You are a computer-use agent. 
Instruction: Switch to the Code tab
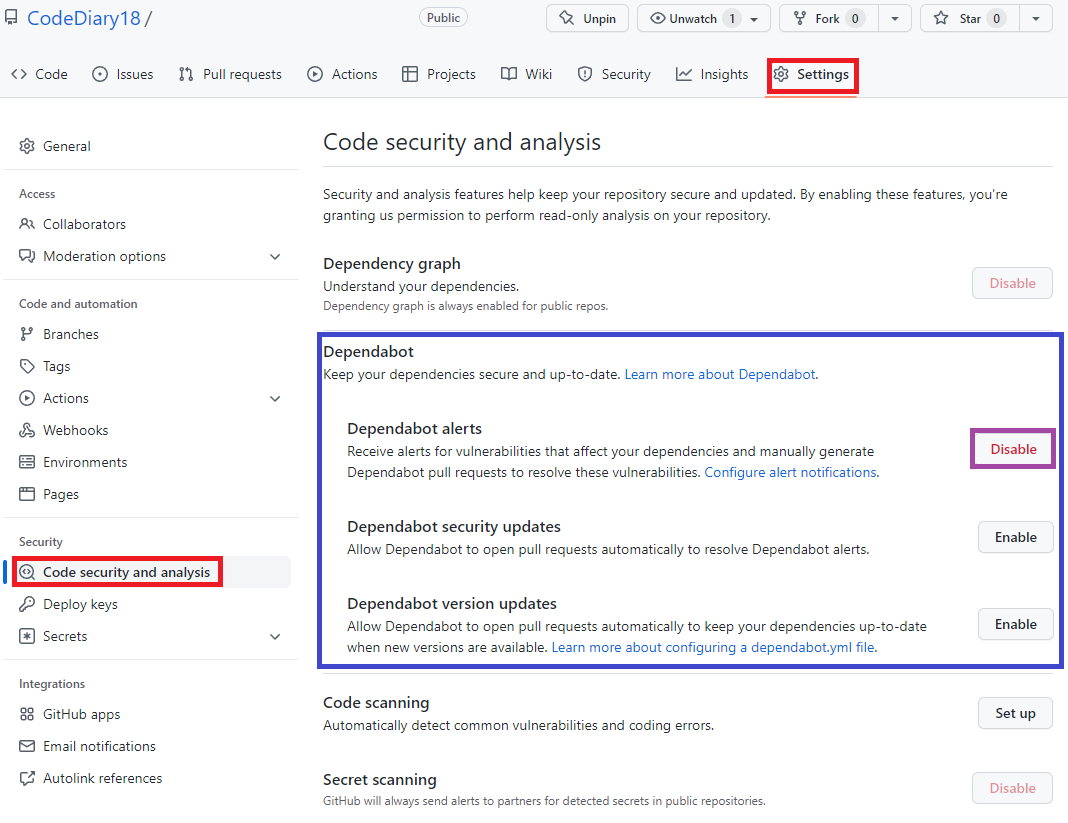click(40, 74)
